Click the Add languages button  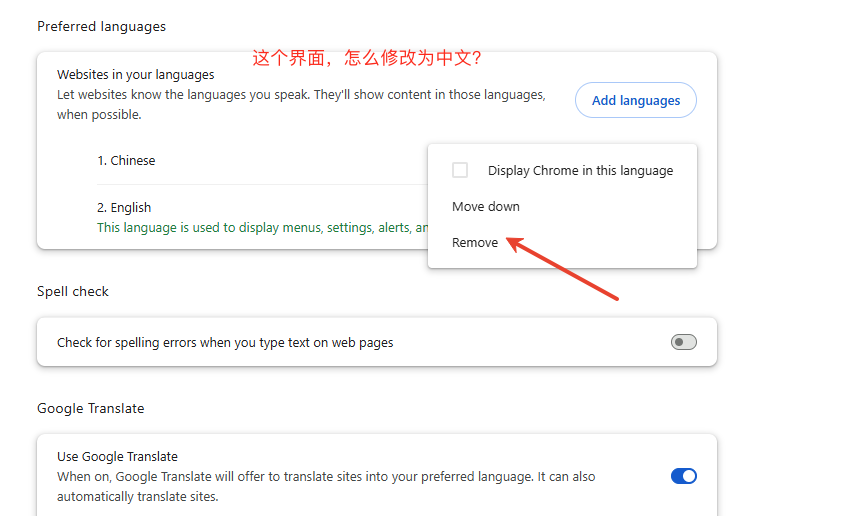pos(635,100)
